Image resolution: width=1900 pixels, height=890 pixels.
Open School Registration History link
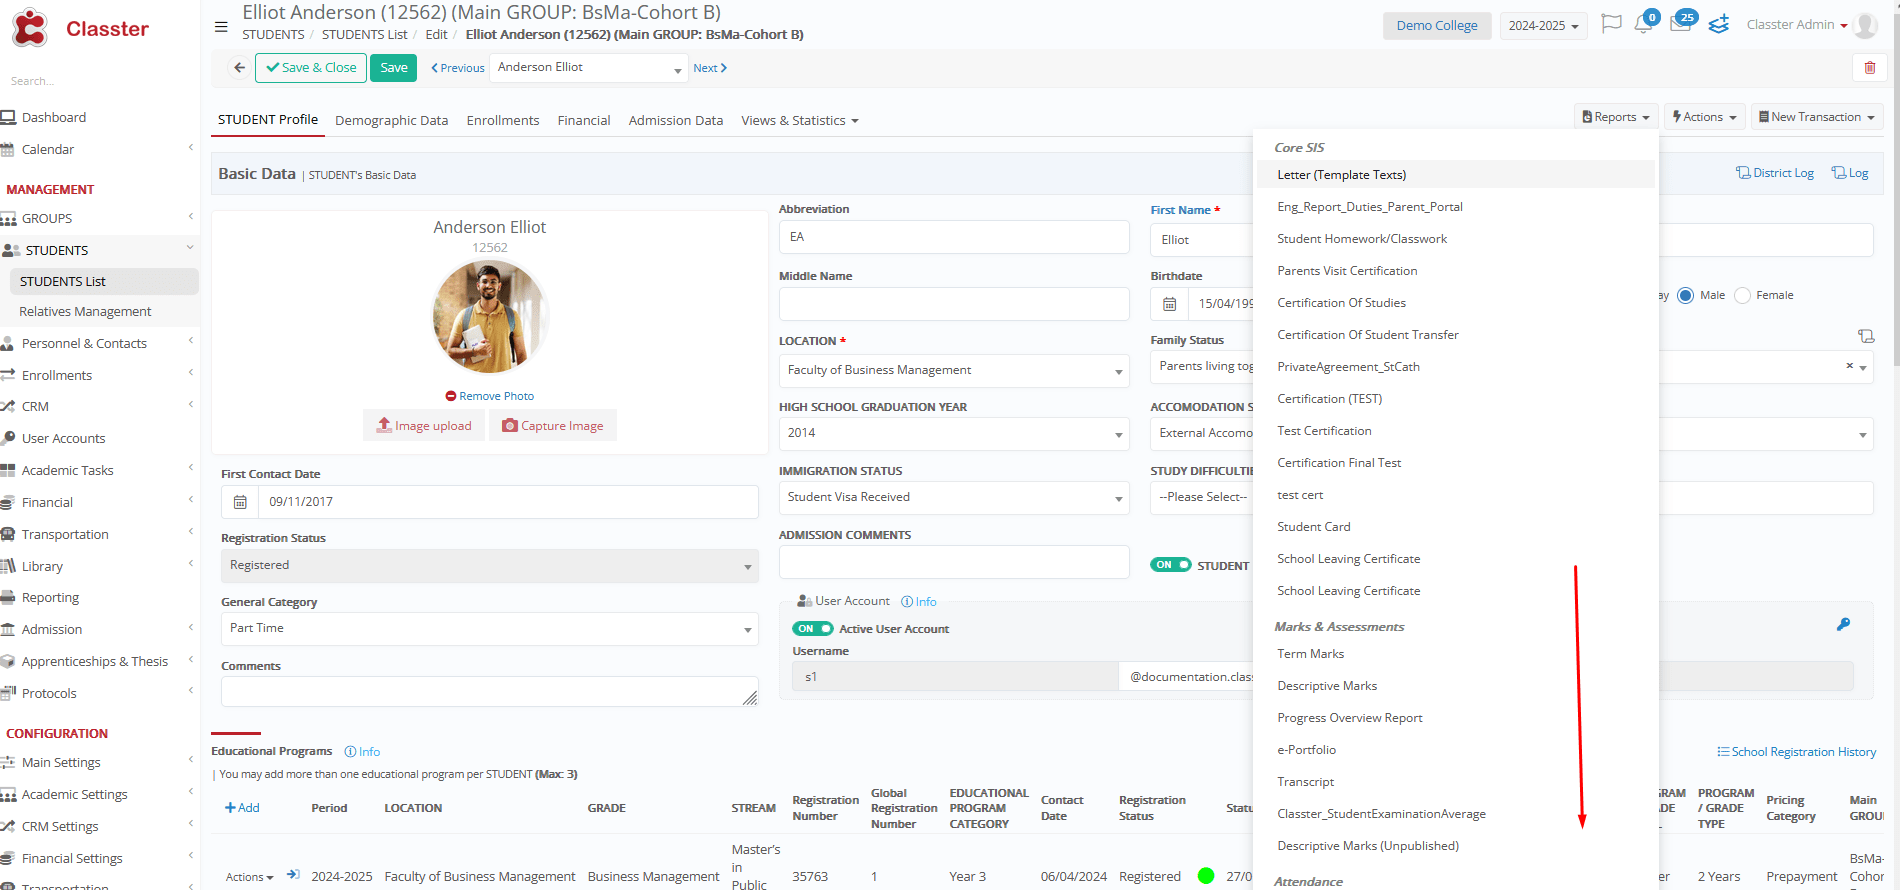point(1796,752)
